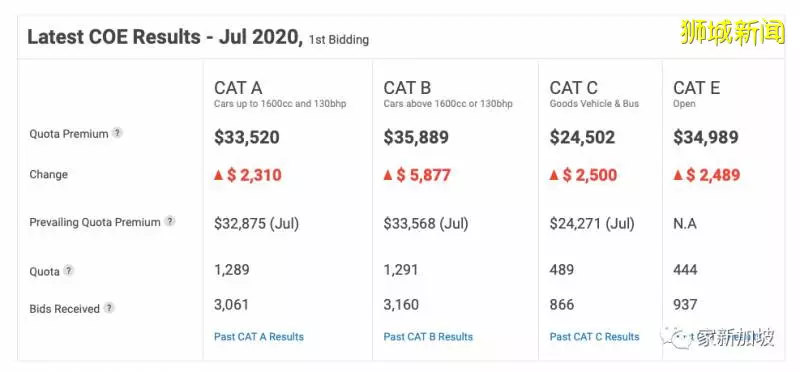The height and width of the screenshot is (372, 800).
Task: Click the Quota help question mark
Action: pyautogui.click(x=69, y=270)
